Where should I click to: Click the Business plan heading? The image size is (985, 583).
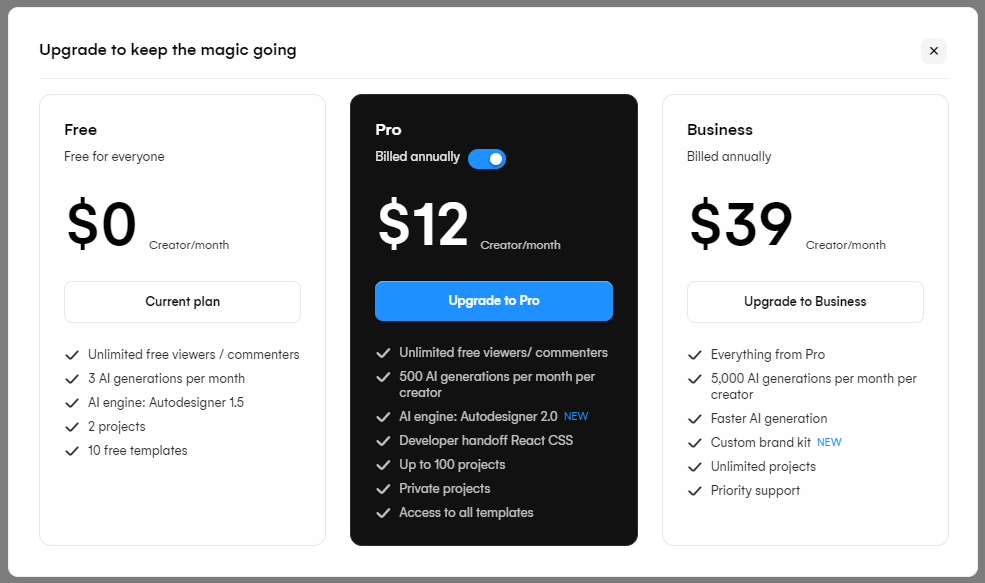(x=720, y=130)
